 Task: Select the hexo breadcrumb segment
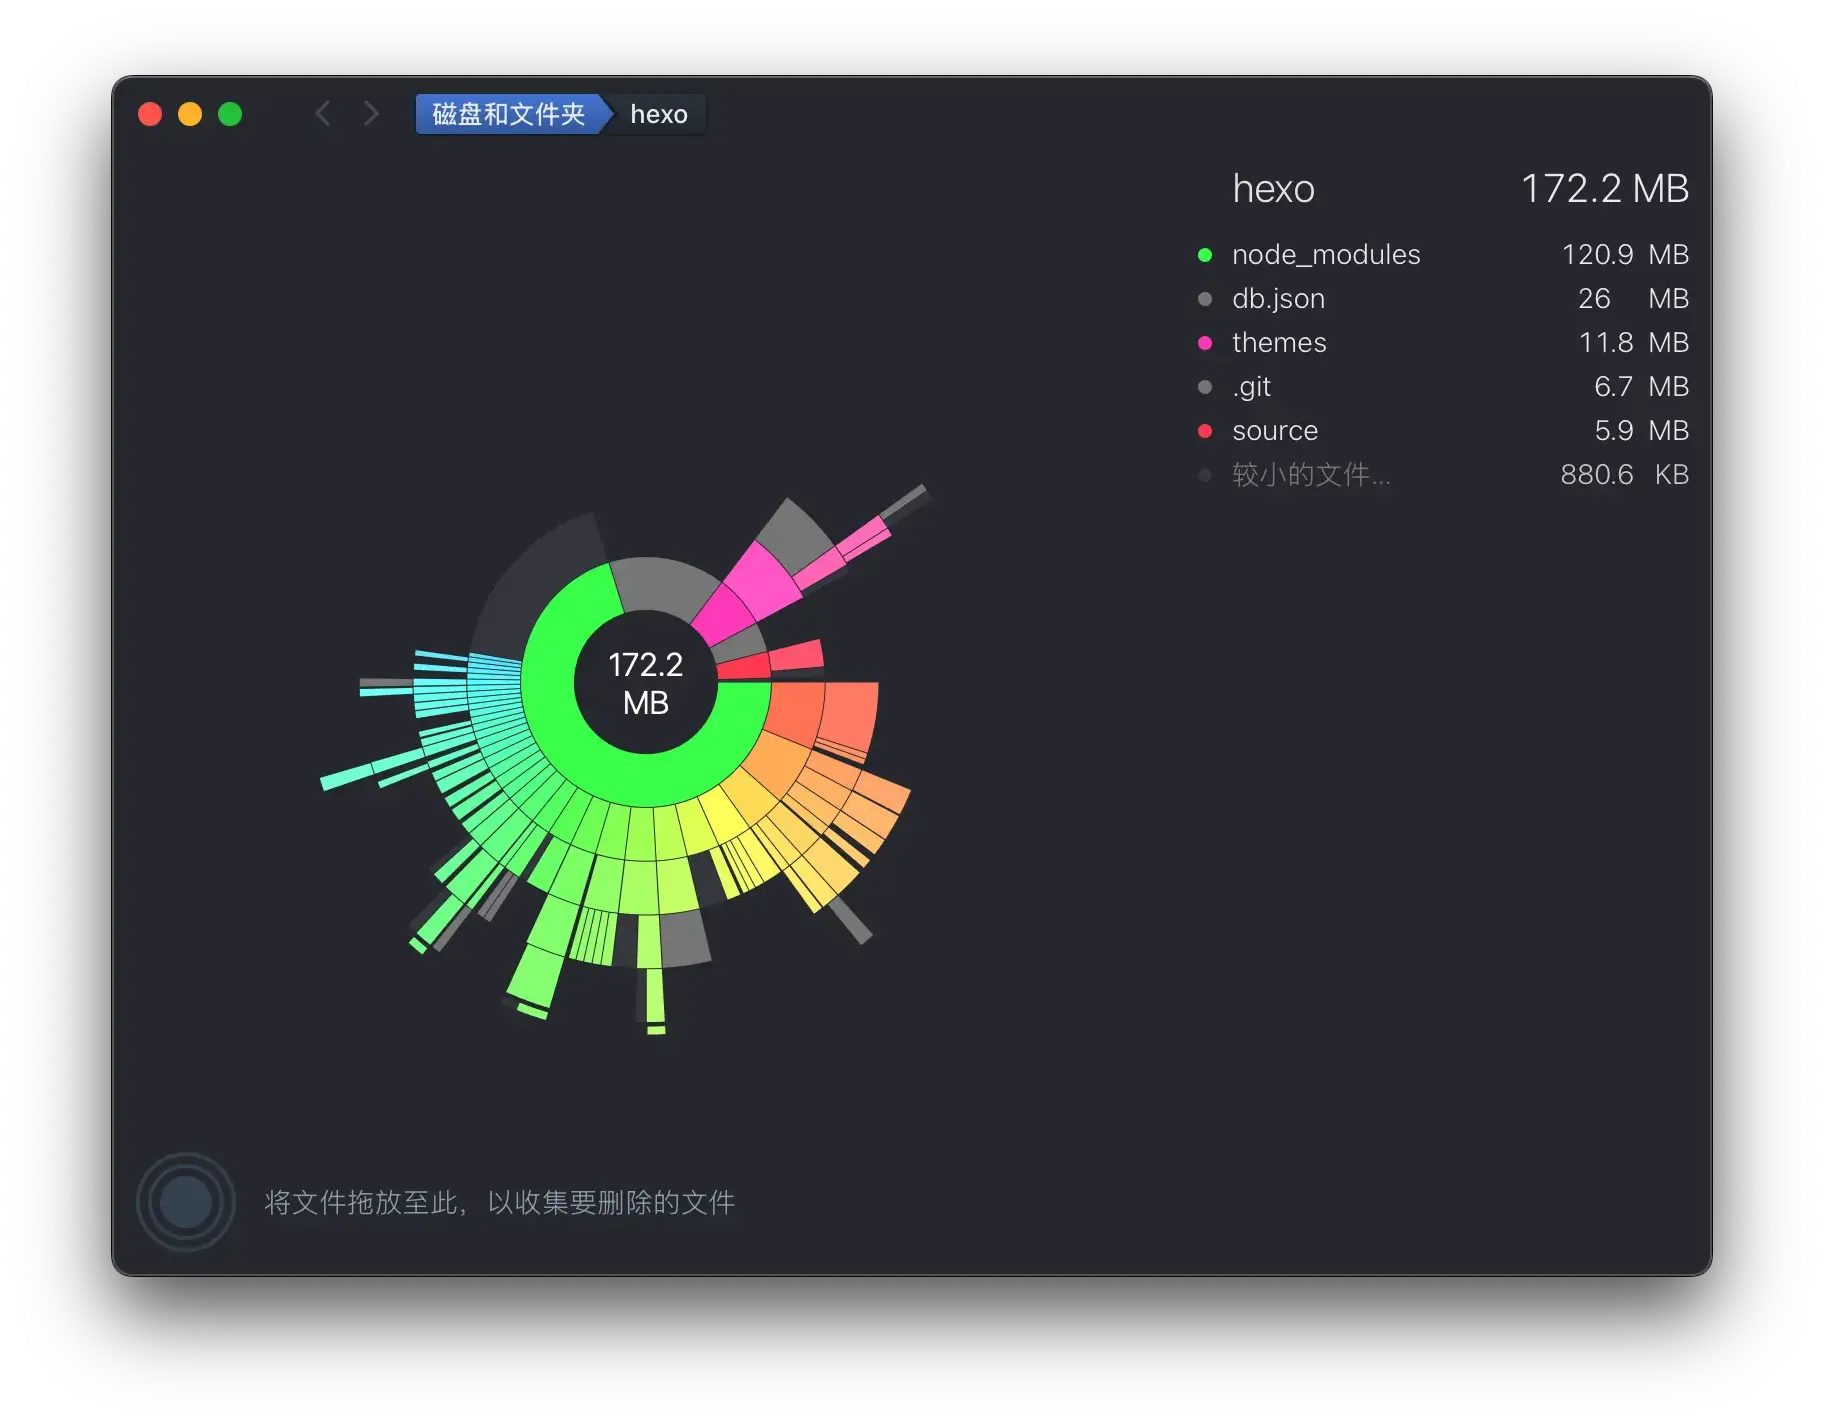pos(659,114)
